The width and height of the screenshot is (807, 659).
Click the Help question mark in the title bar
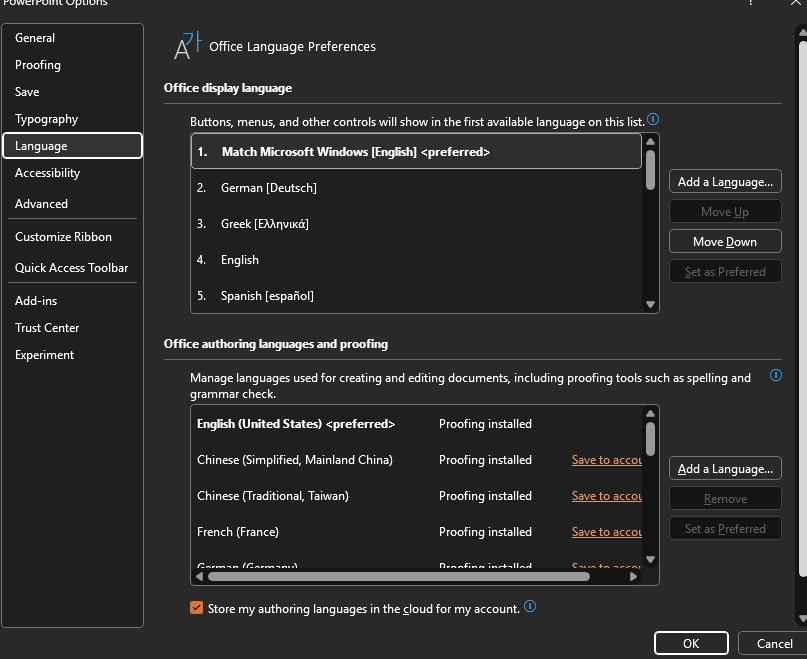(749, 4)
